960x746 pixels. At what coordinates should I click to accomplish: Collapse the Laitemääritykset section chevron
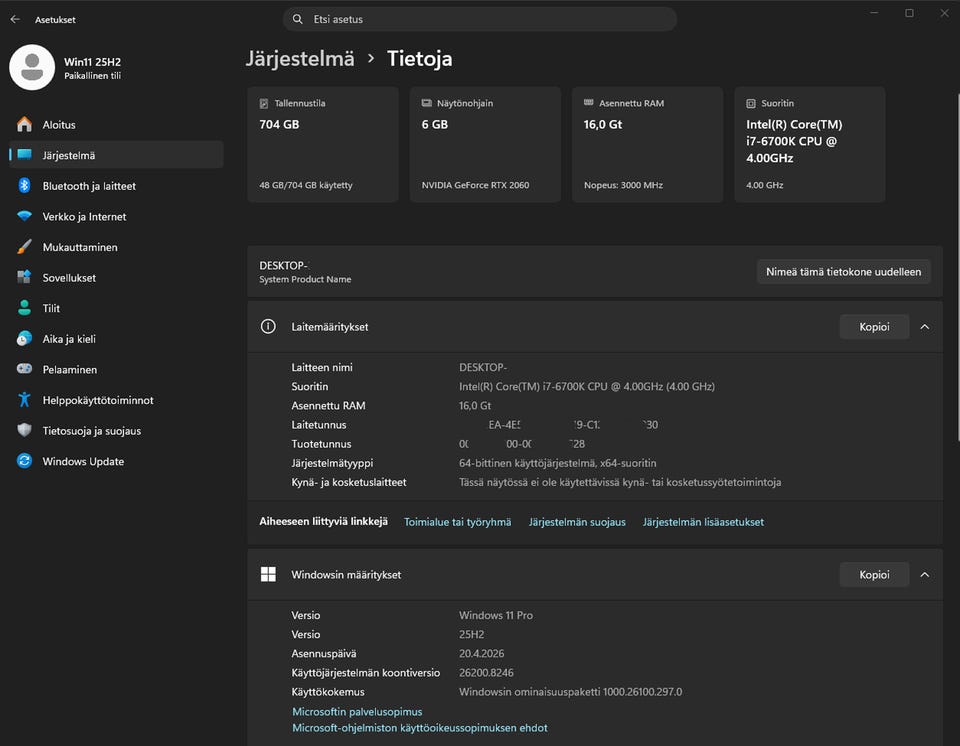click(924, 327)
